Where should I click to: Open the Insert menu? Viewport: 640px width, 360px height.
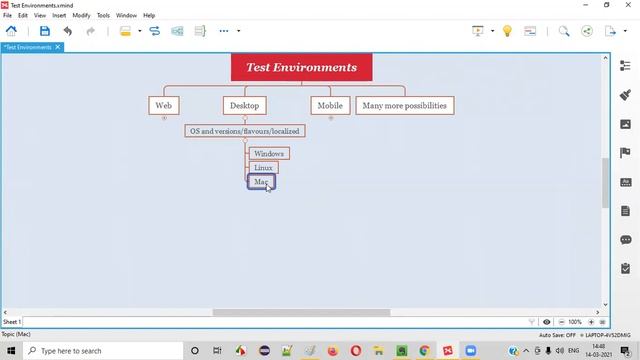tap(59, 16)
